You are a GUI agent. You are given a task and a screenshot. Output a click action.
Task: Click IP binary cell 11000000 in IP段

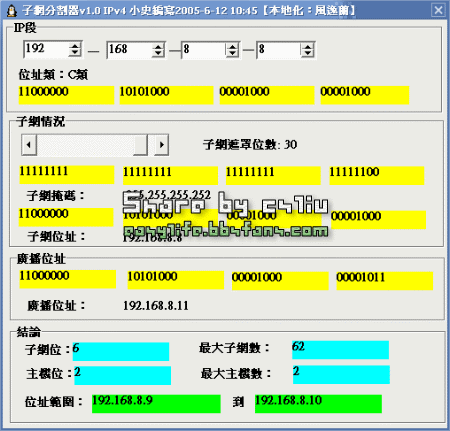pyautogui.click(x=66, y=95)
